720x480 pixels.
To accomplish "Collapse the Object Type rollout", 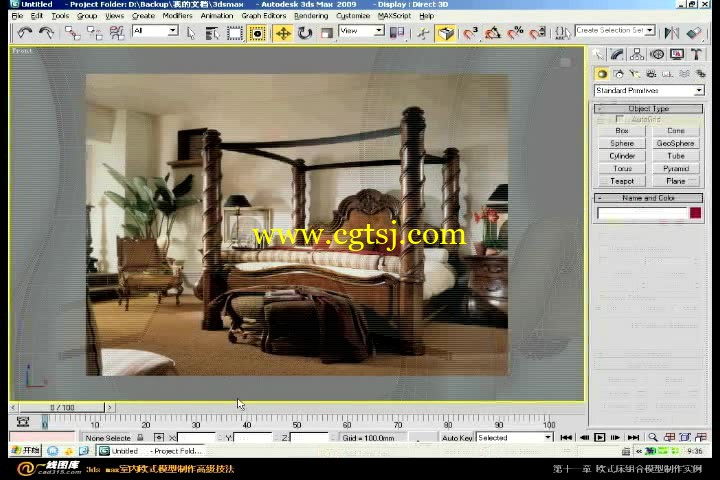I will point(648,108).
